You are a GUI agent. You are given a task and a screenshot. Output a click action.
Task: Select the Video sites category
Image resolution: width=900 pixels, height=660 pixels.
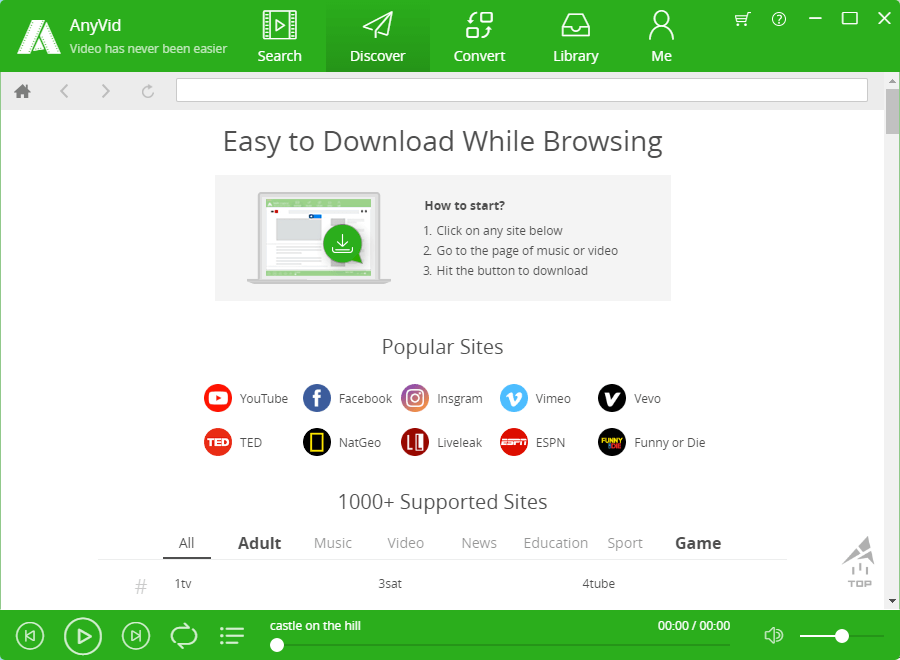click(x=406, y=543)
